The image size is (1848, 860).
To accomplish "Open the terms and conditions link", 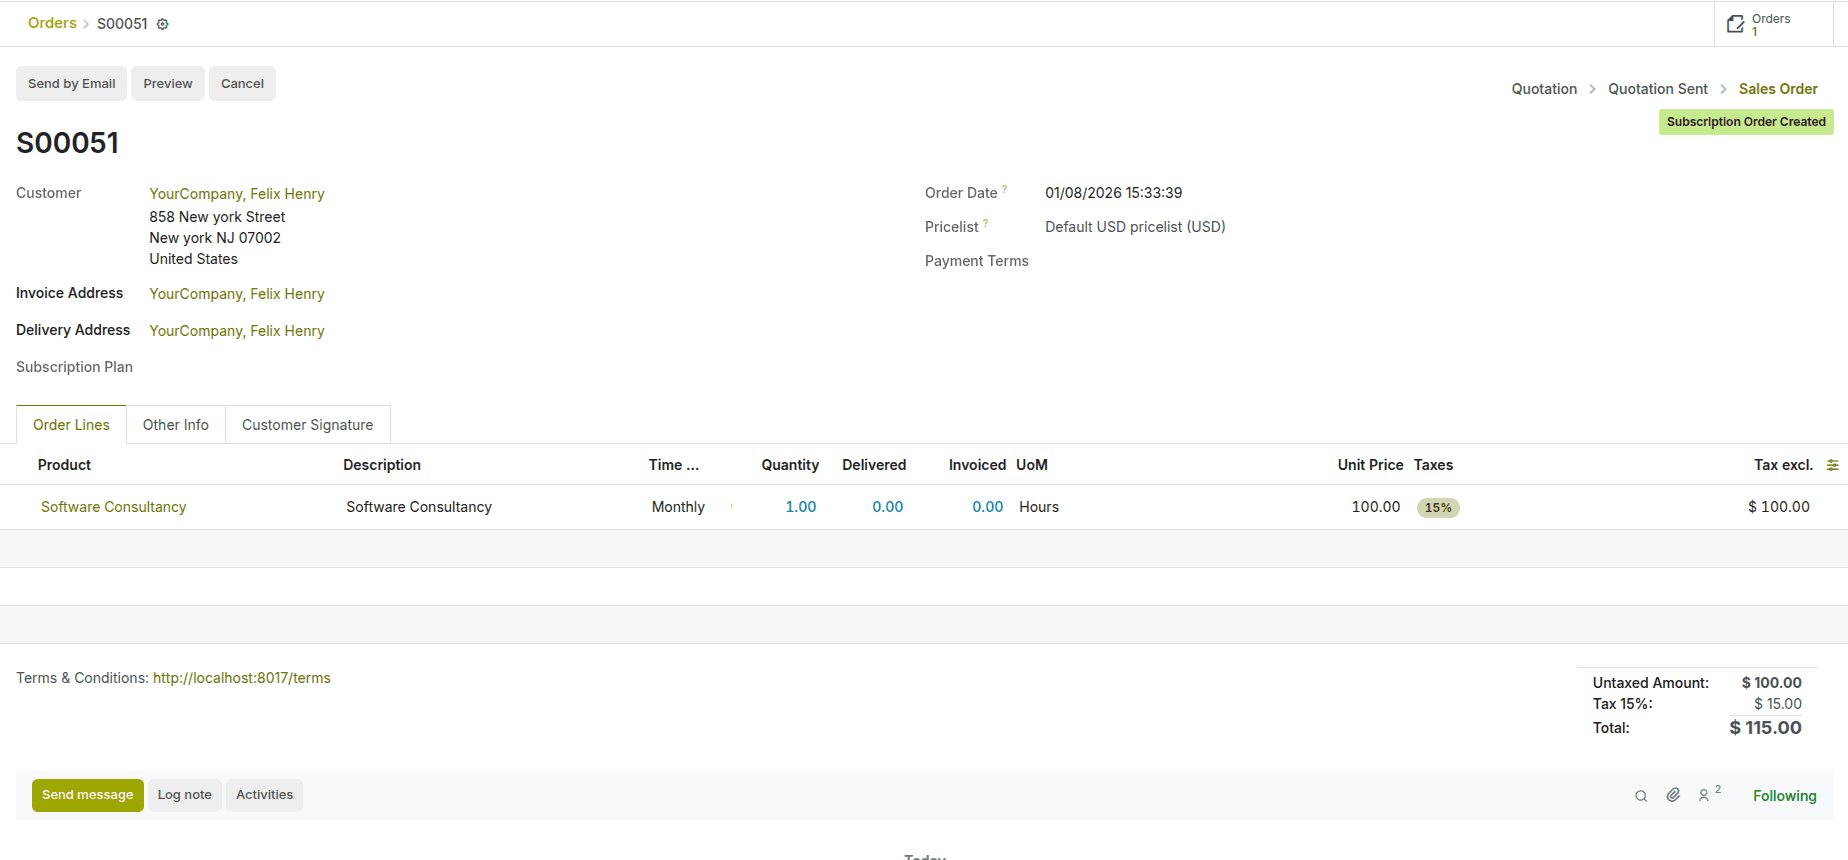I will (x=241, y=678).
